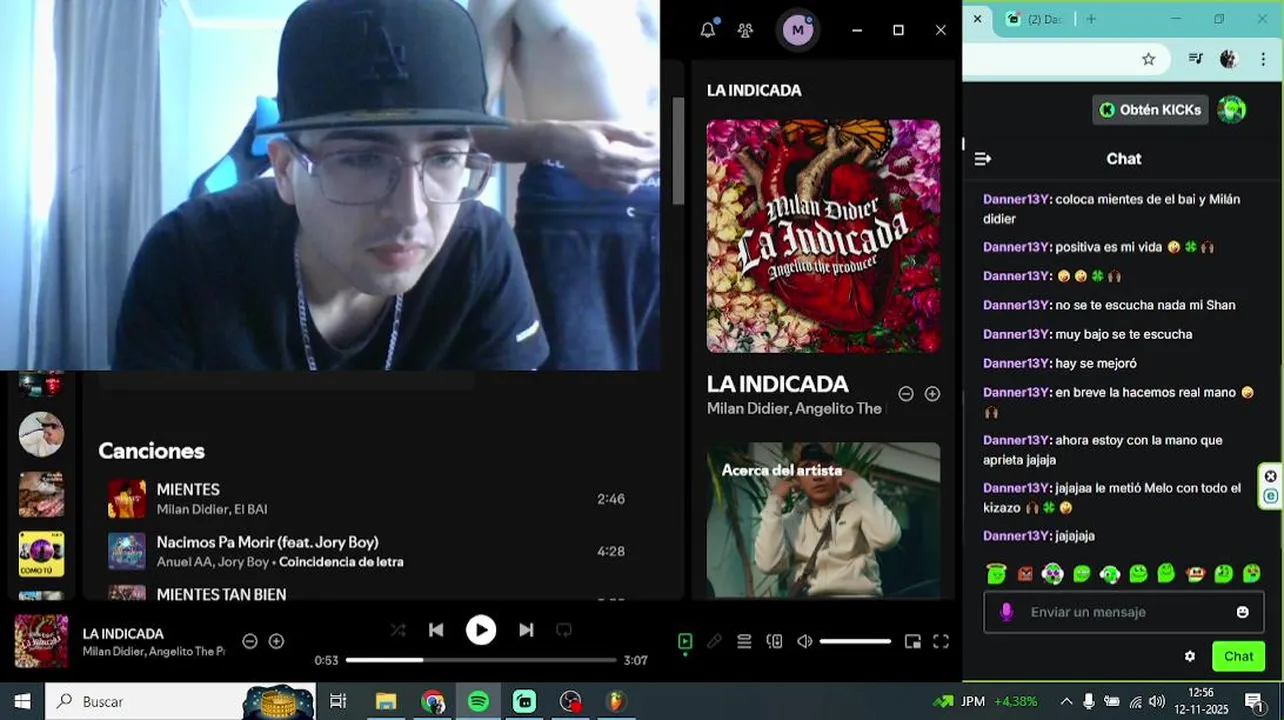
Task: Open the LA INDICADA album cover in panel
Action: click(x=823, y=236)
